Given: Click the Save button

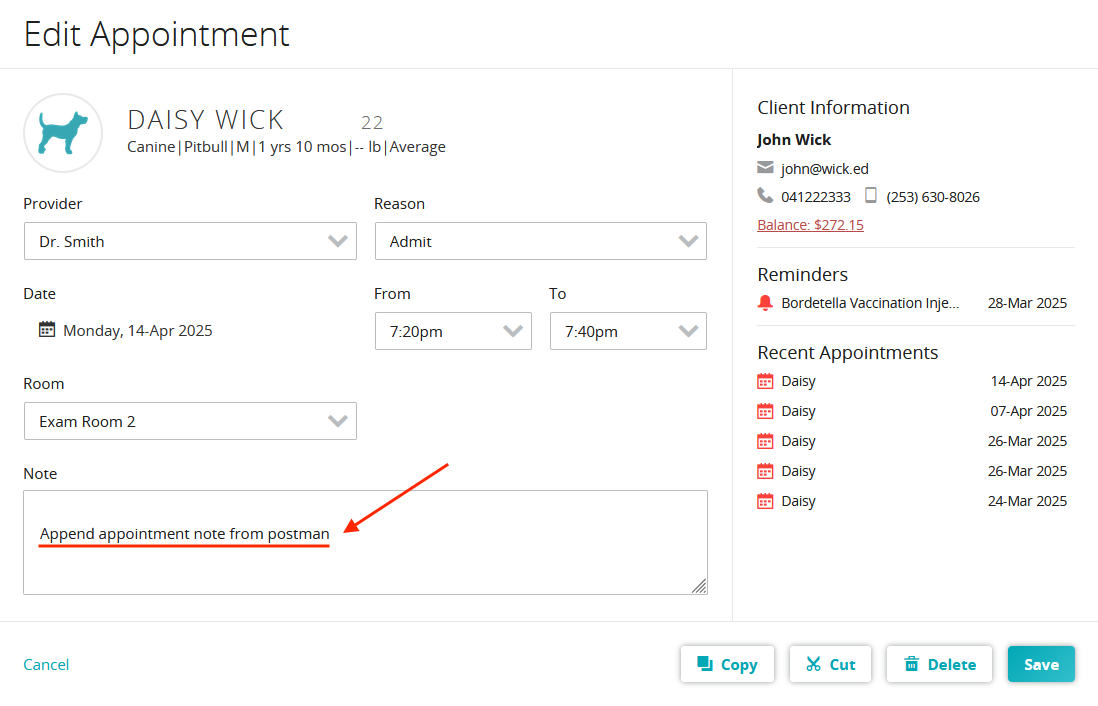Looking at the screenshot, I should click(1041, 664).
